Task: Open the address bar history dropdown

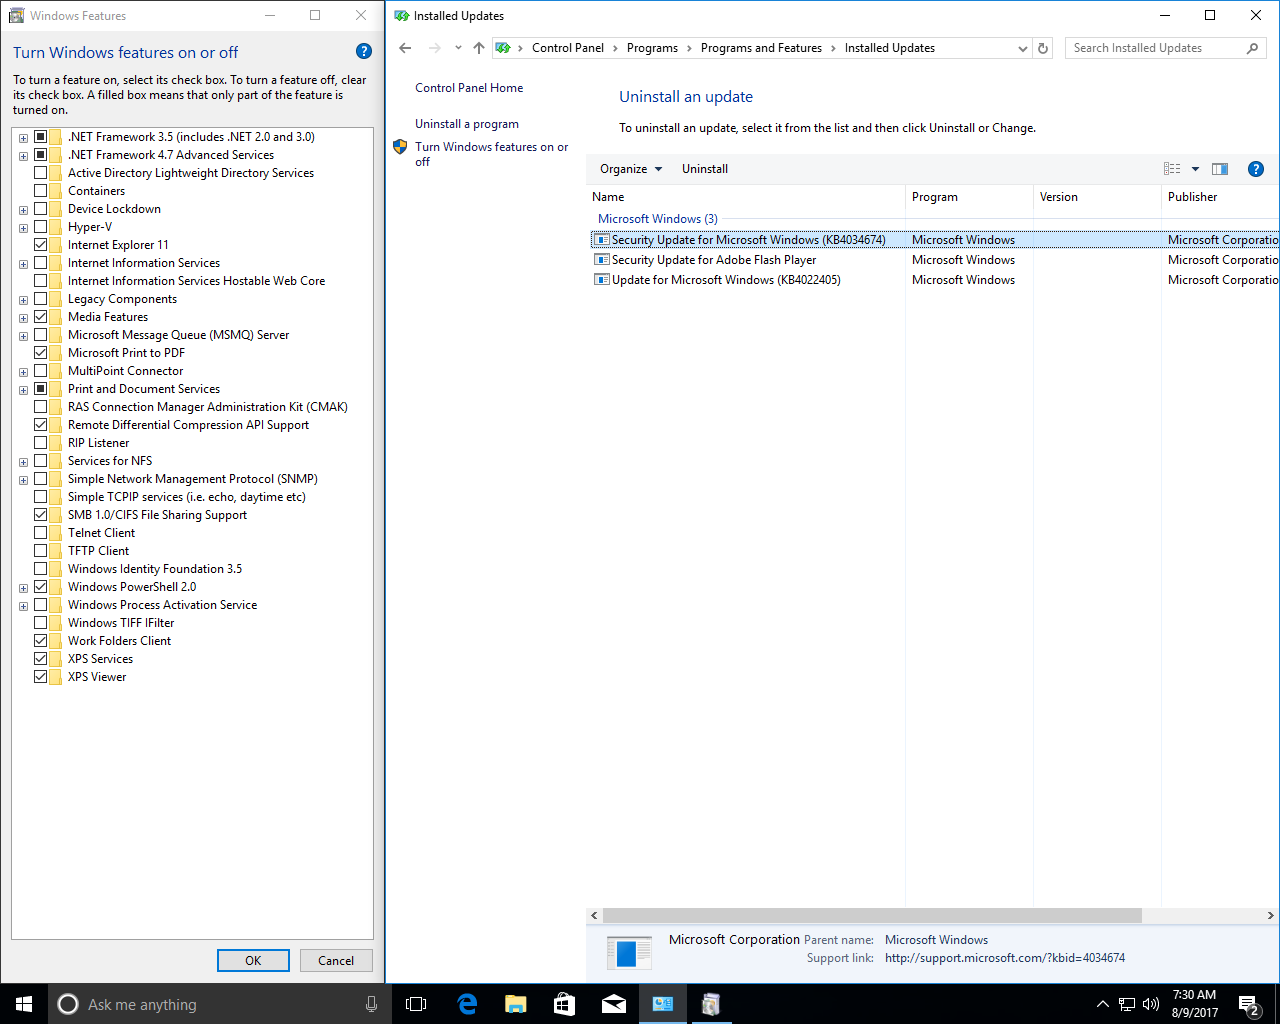Action: coord(1022,48)
